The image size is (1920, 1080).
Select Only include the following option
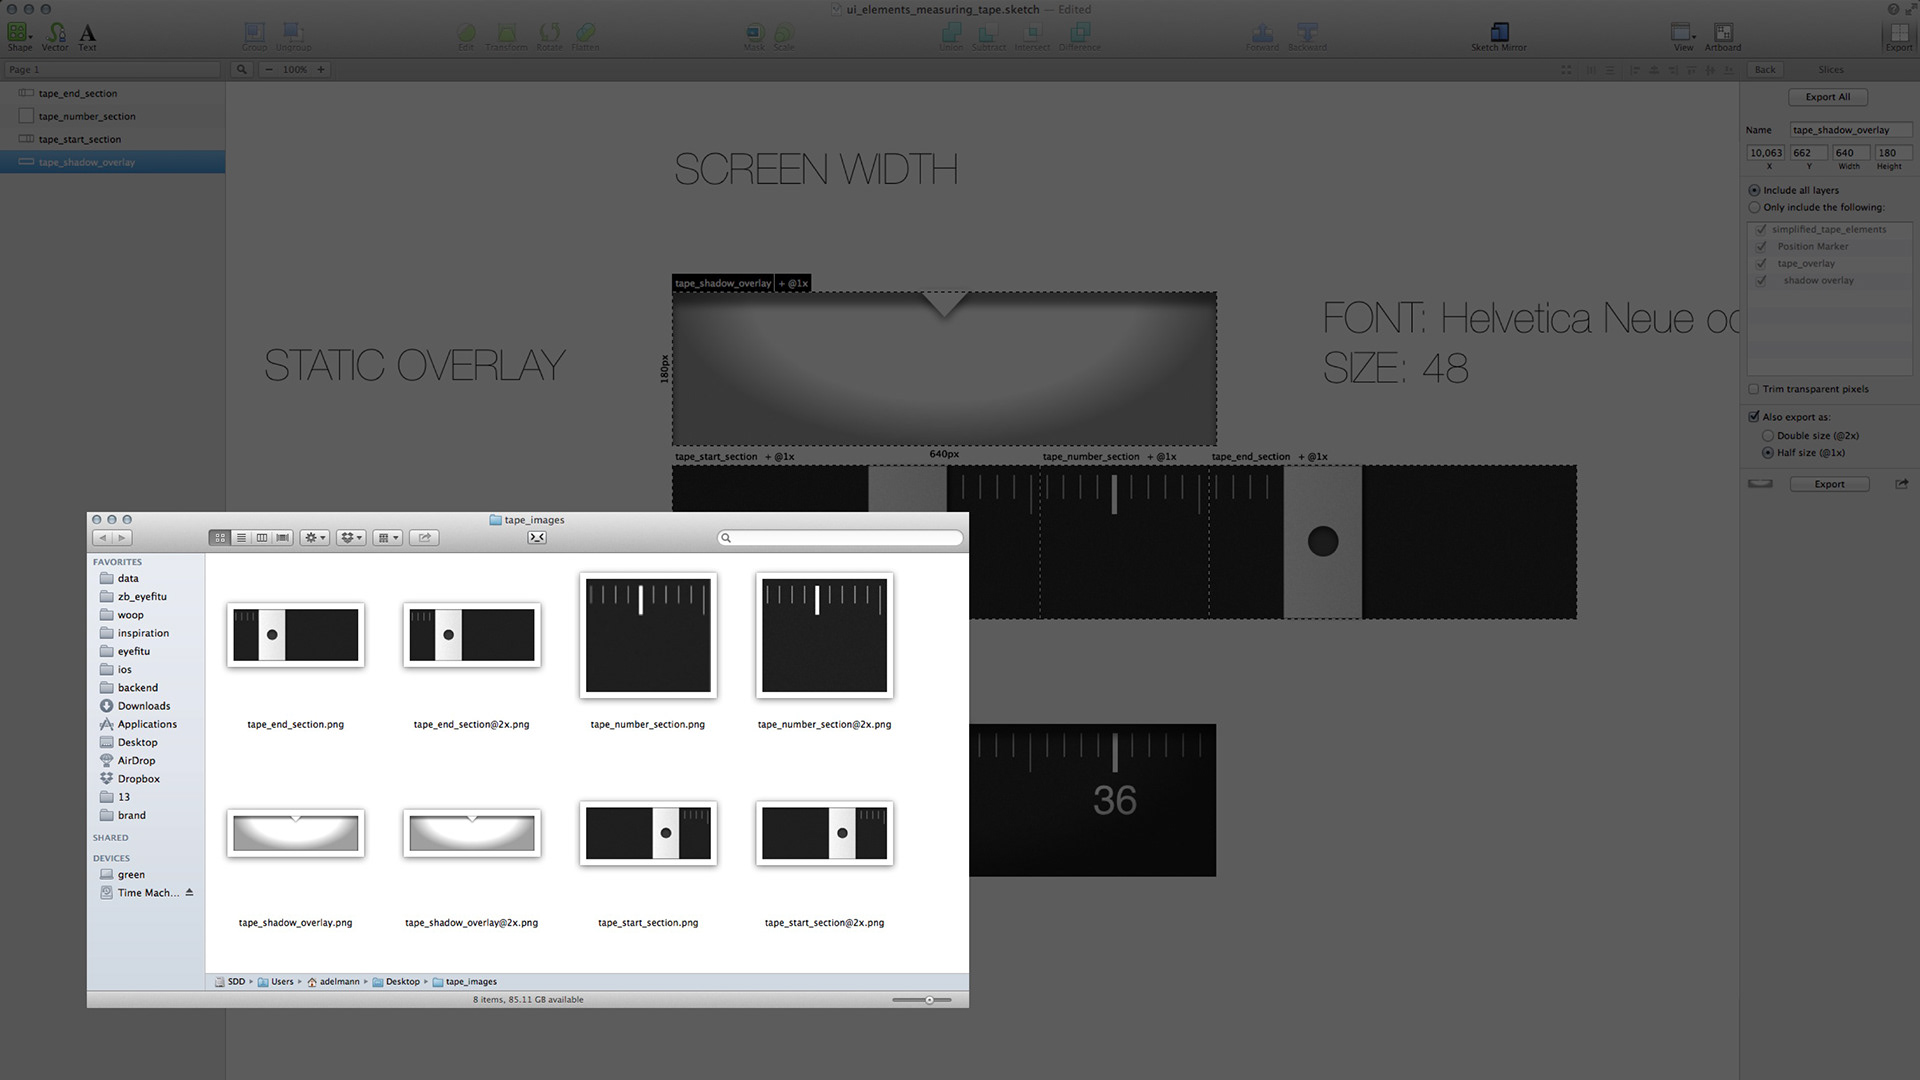click(x=1754, y=208)
